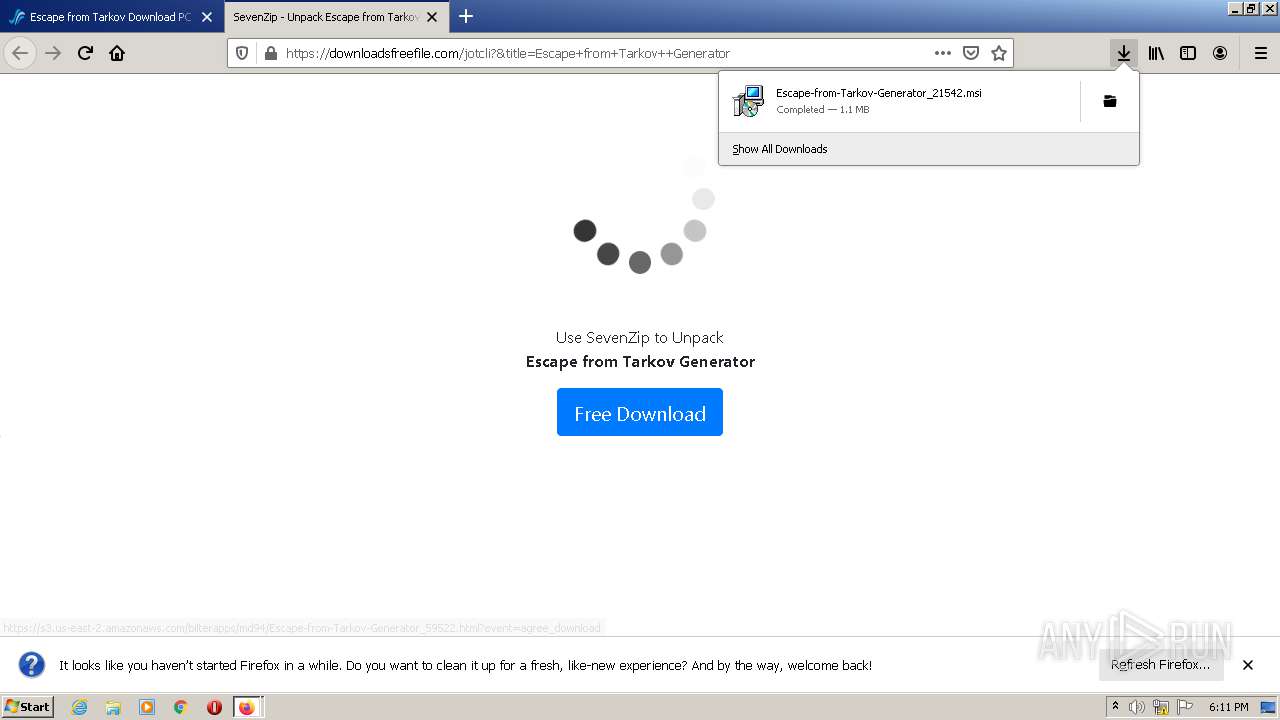Launch Internet Explorer from taskbar
Image resolution: width=1280 pixels, height=720 pixels.
coord(80,707)
